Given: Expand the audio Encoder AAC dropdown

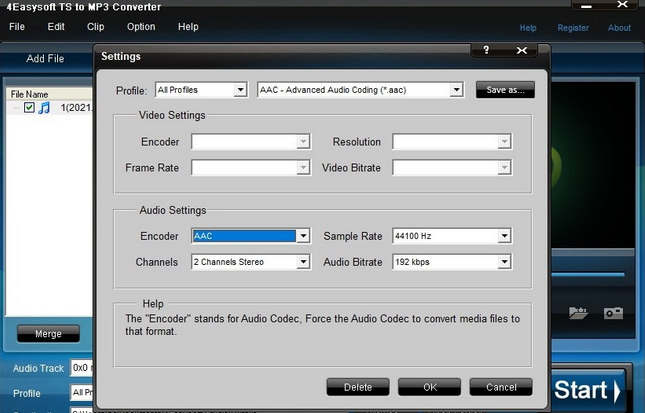Looking at the screenshot, I should (251, 236).
